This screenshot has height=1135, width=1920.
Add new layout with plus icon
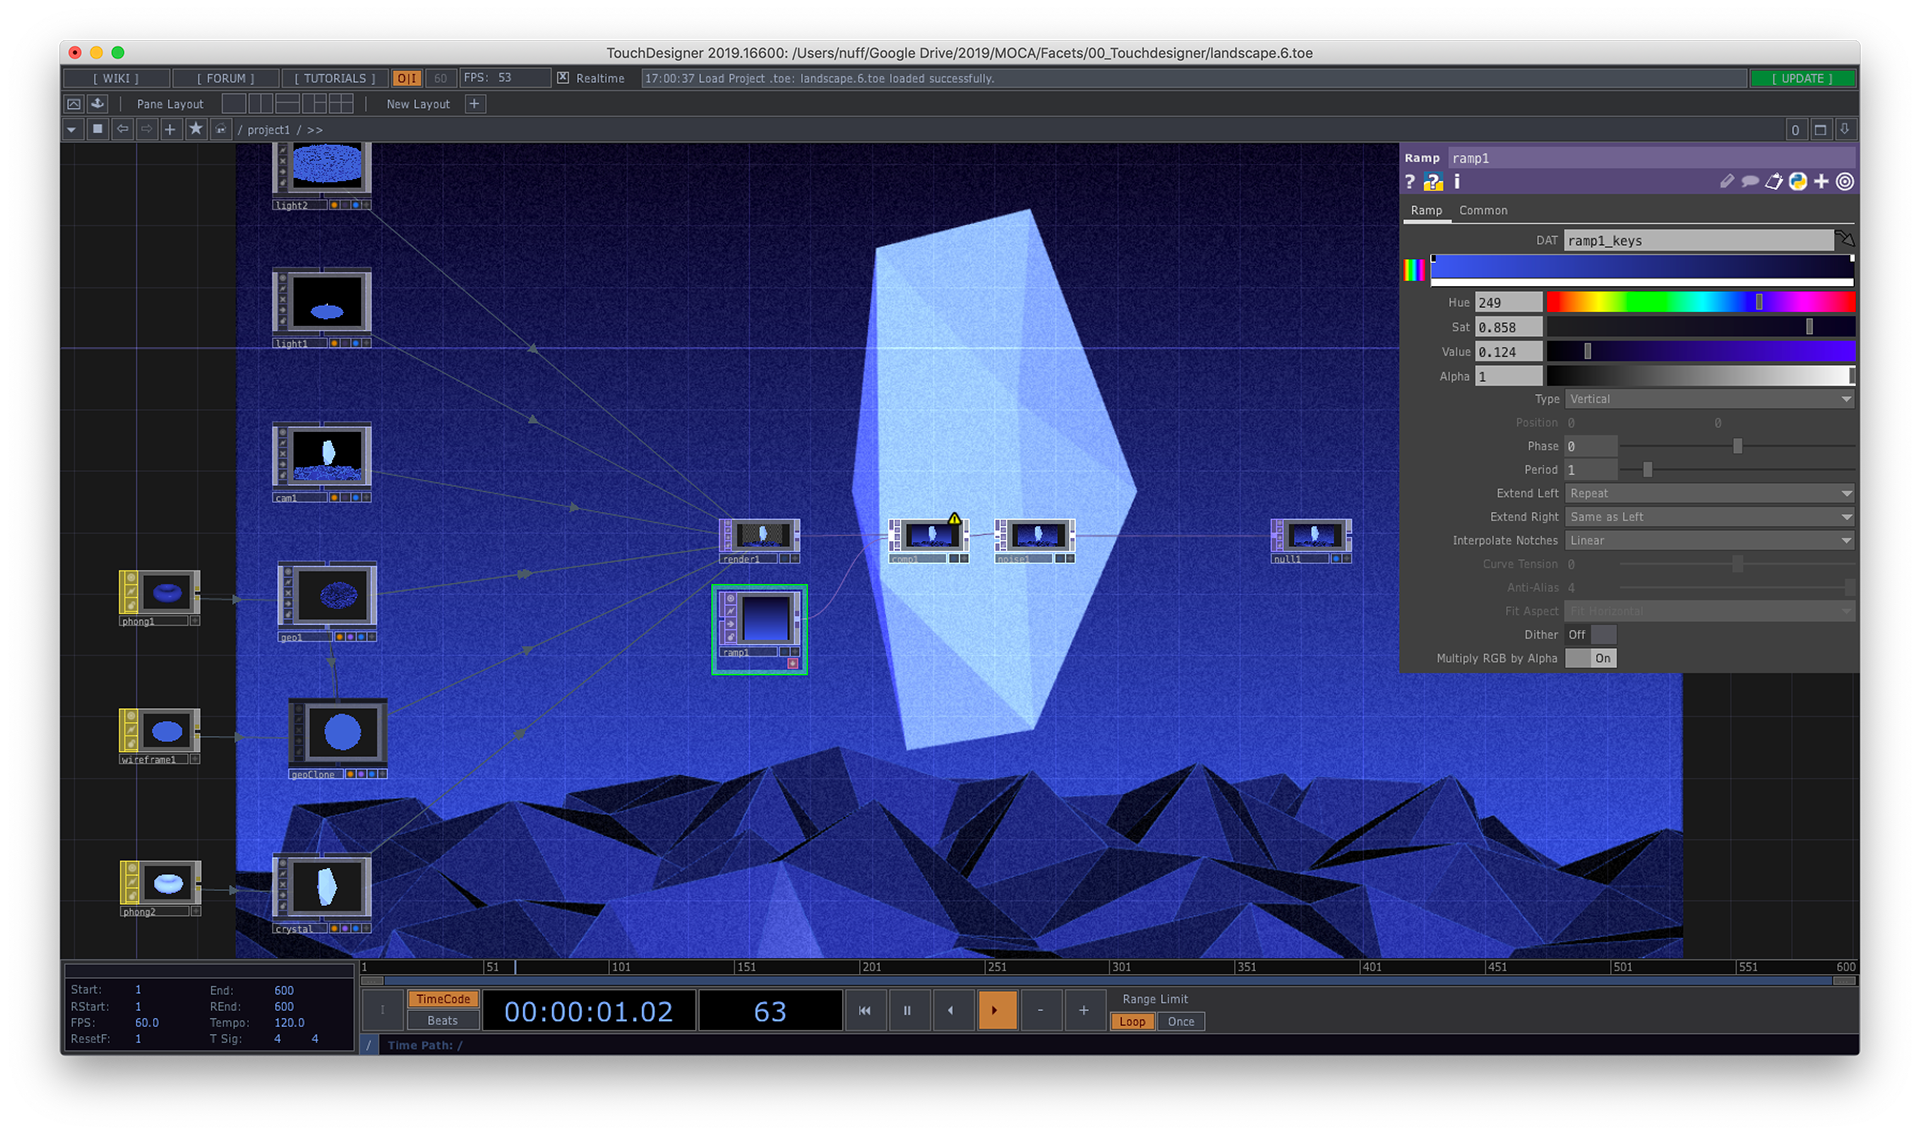tap(475, 104)
